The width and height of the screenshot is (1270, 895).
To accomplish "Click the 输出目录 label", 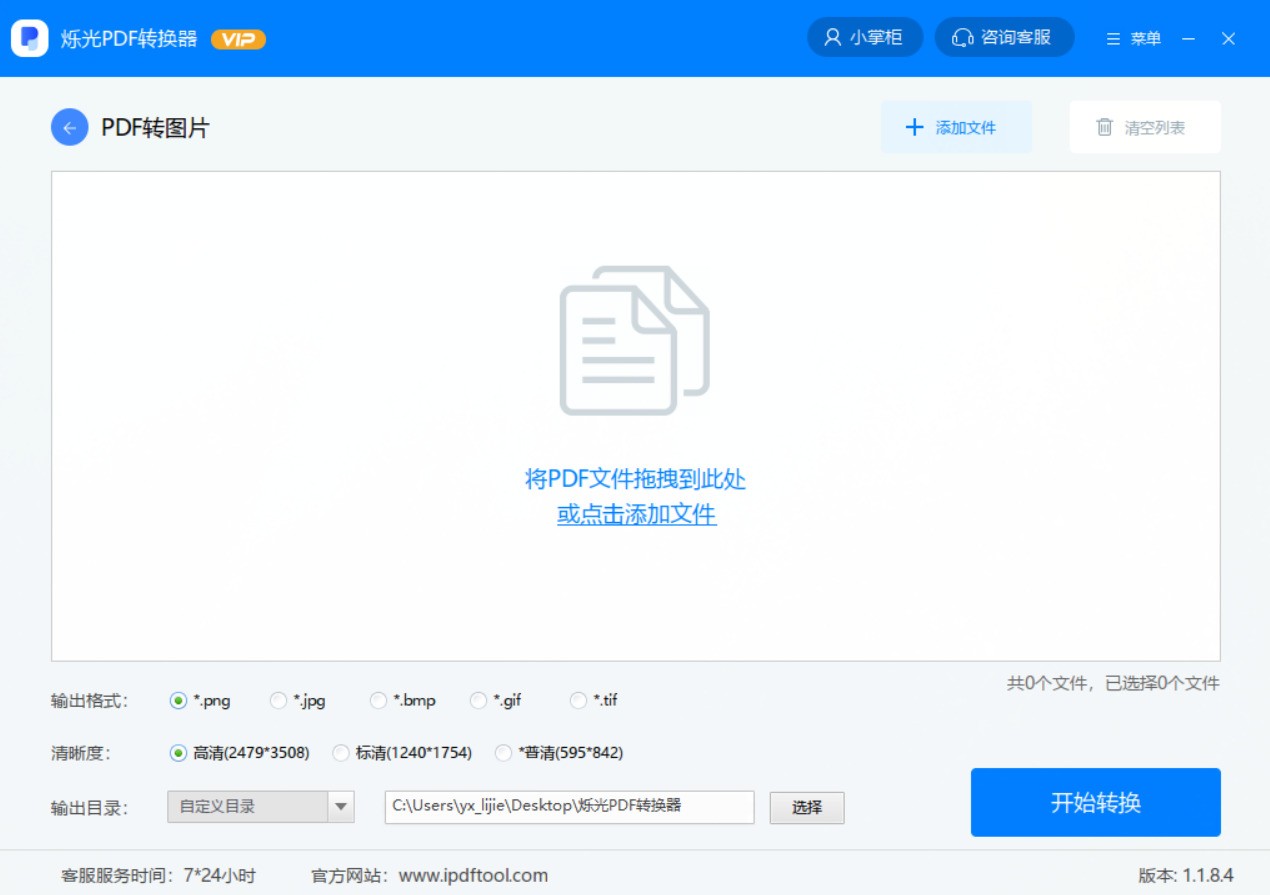I will click(x=90, y=808).
